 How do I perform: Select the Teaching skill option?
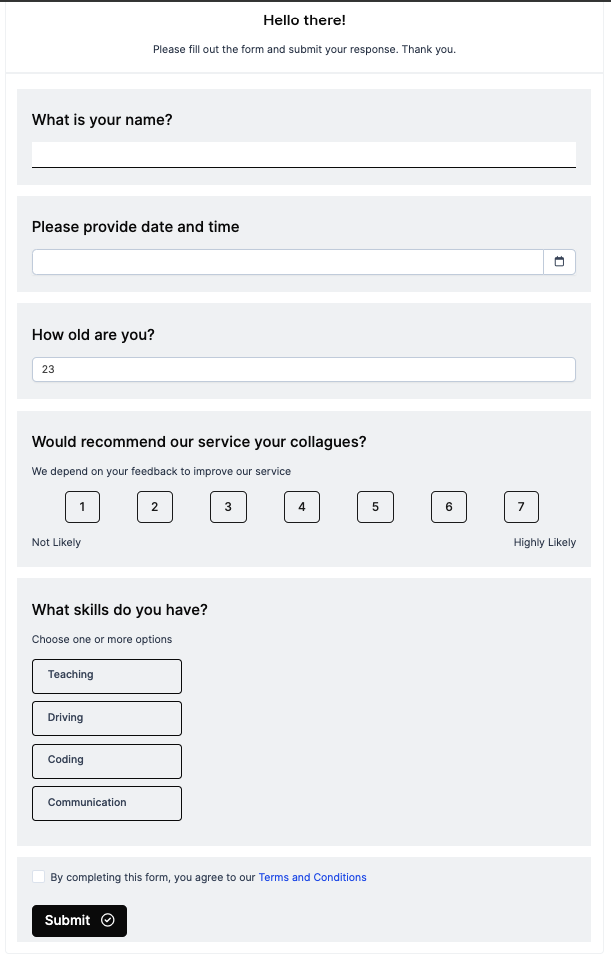(107, 676)
